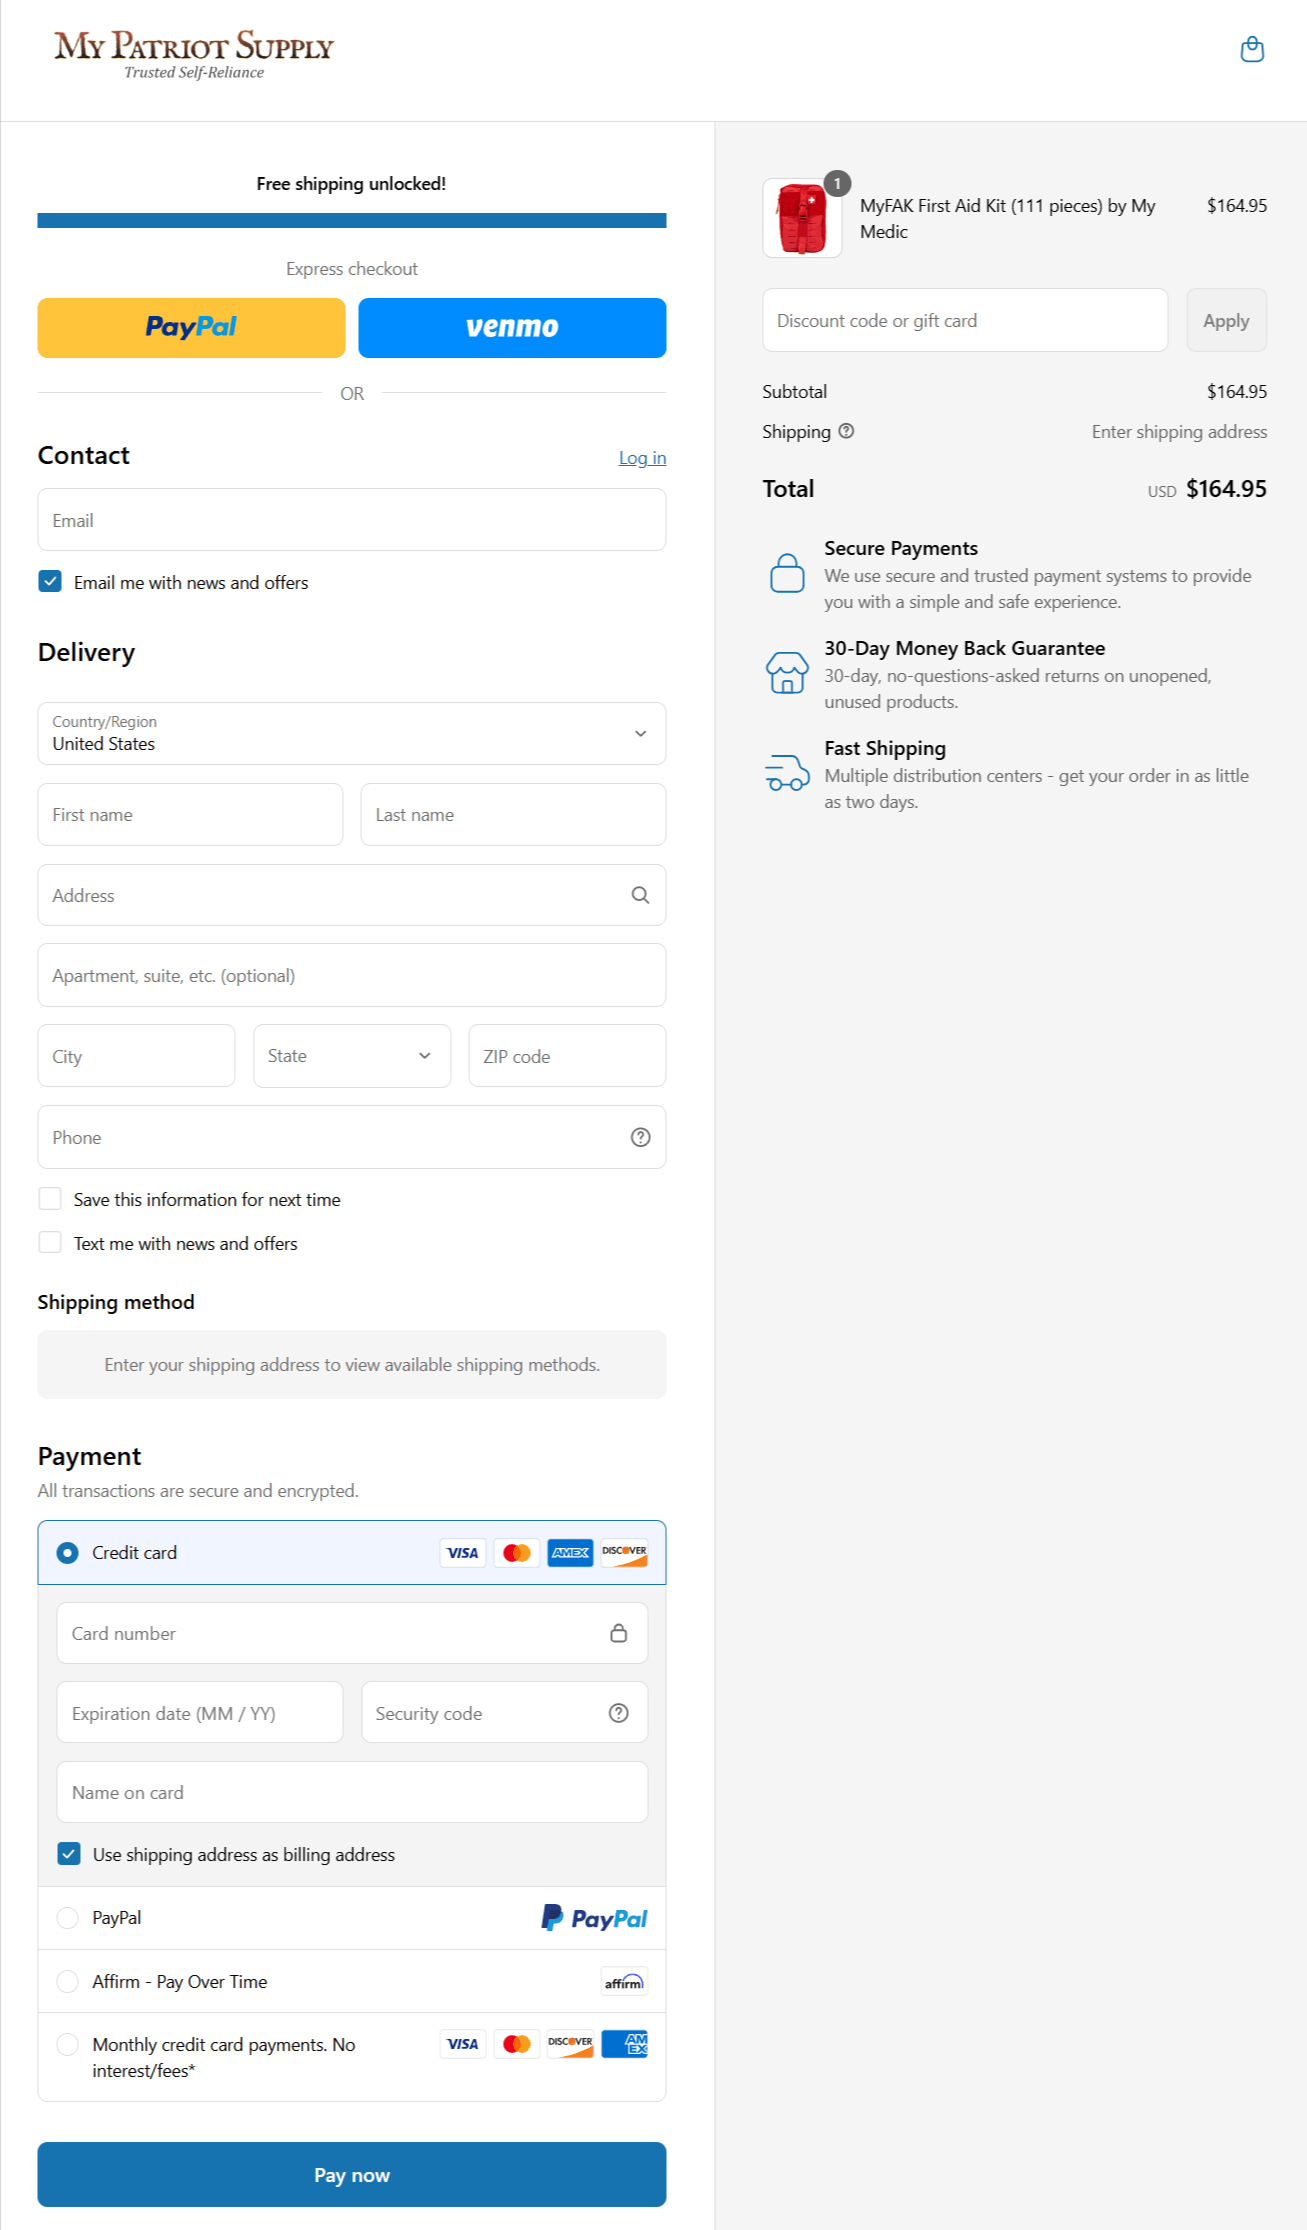1307x2230 pixels.
Task: Click the shipping help question mark icon
Action: [846, 431]
